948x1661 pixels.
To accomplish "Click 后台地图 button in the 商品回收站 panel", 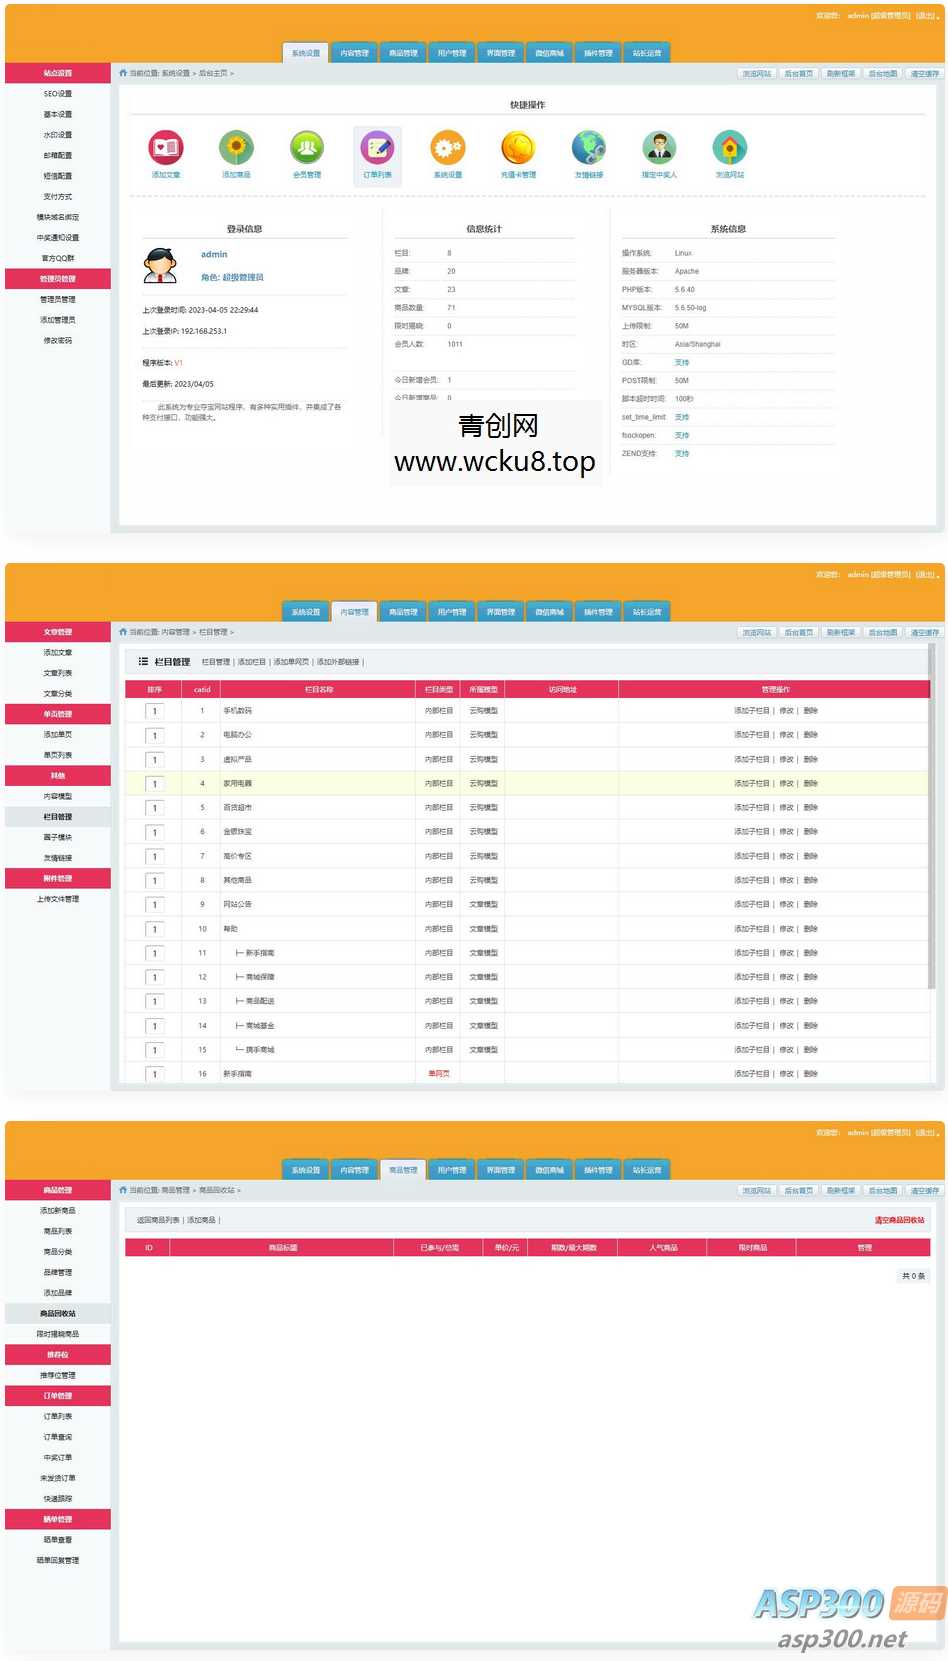I will (882, 1190).
